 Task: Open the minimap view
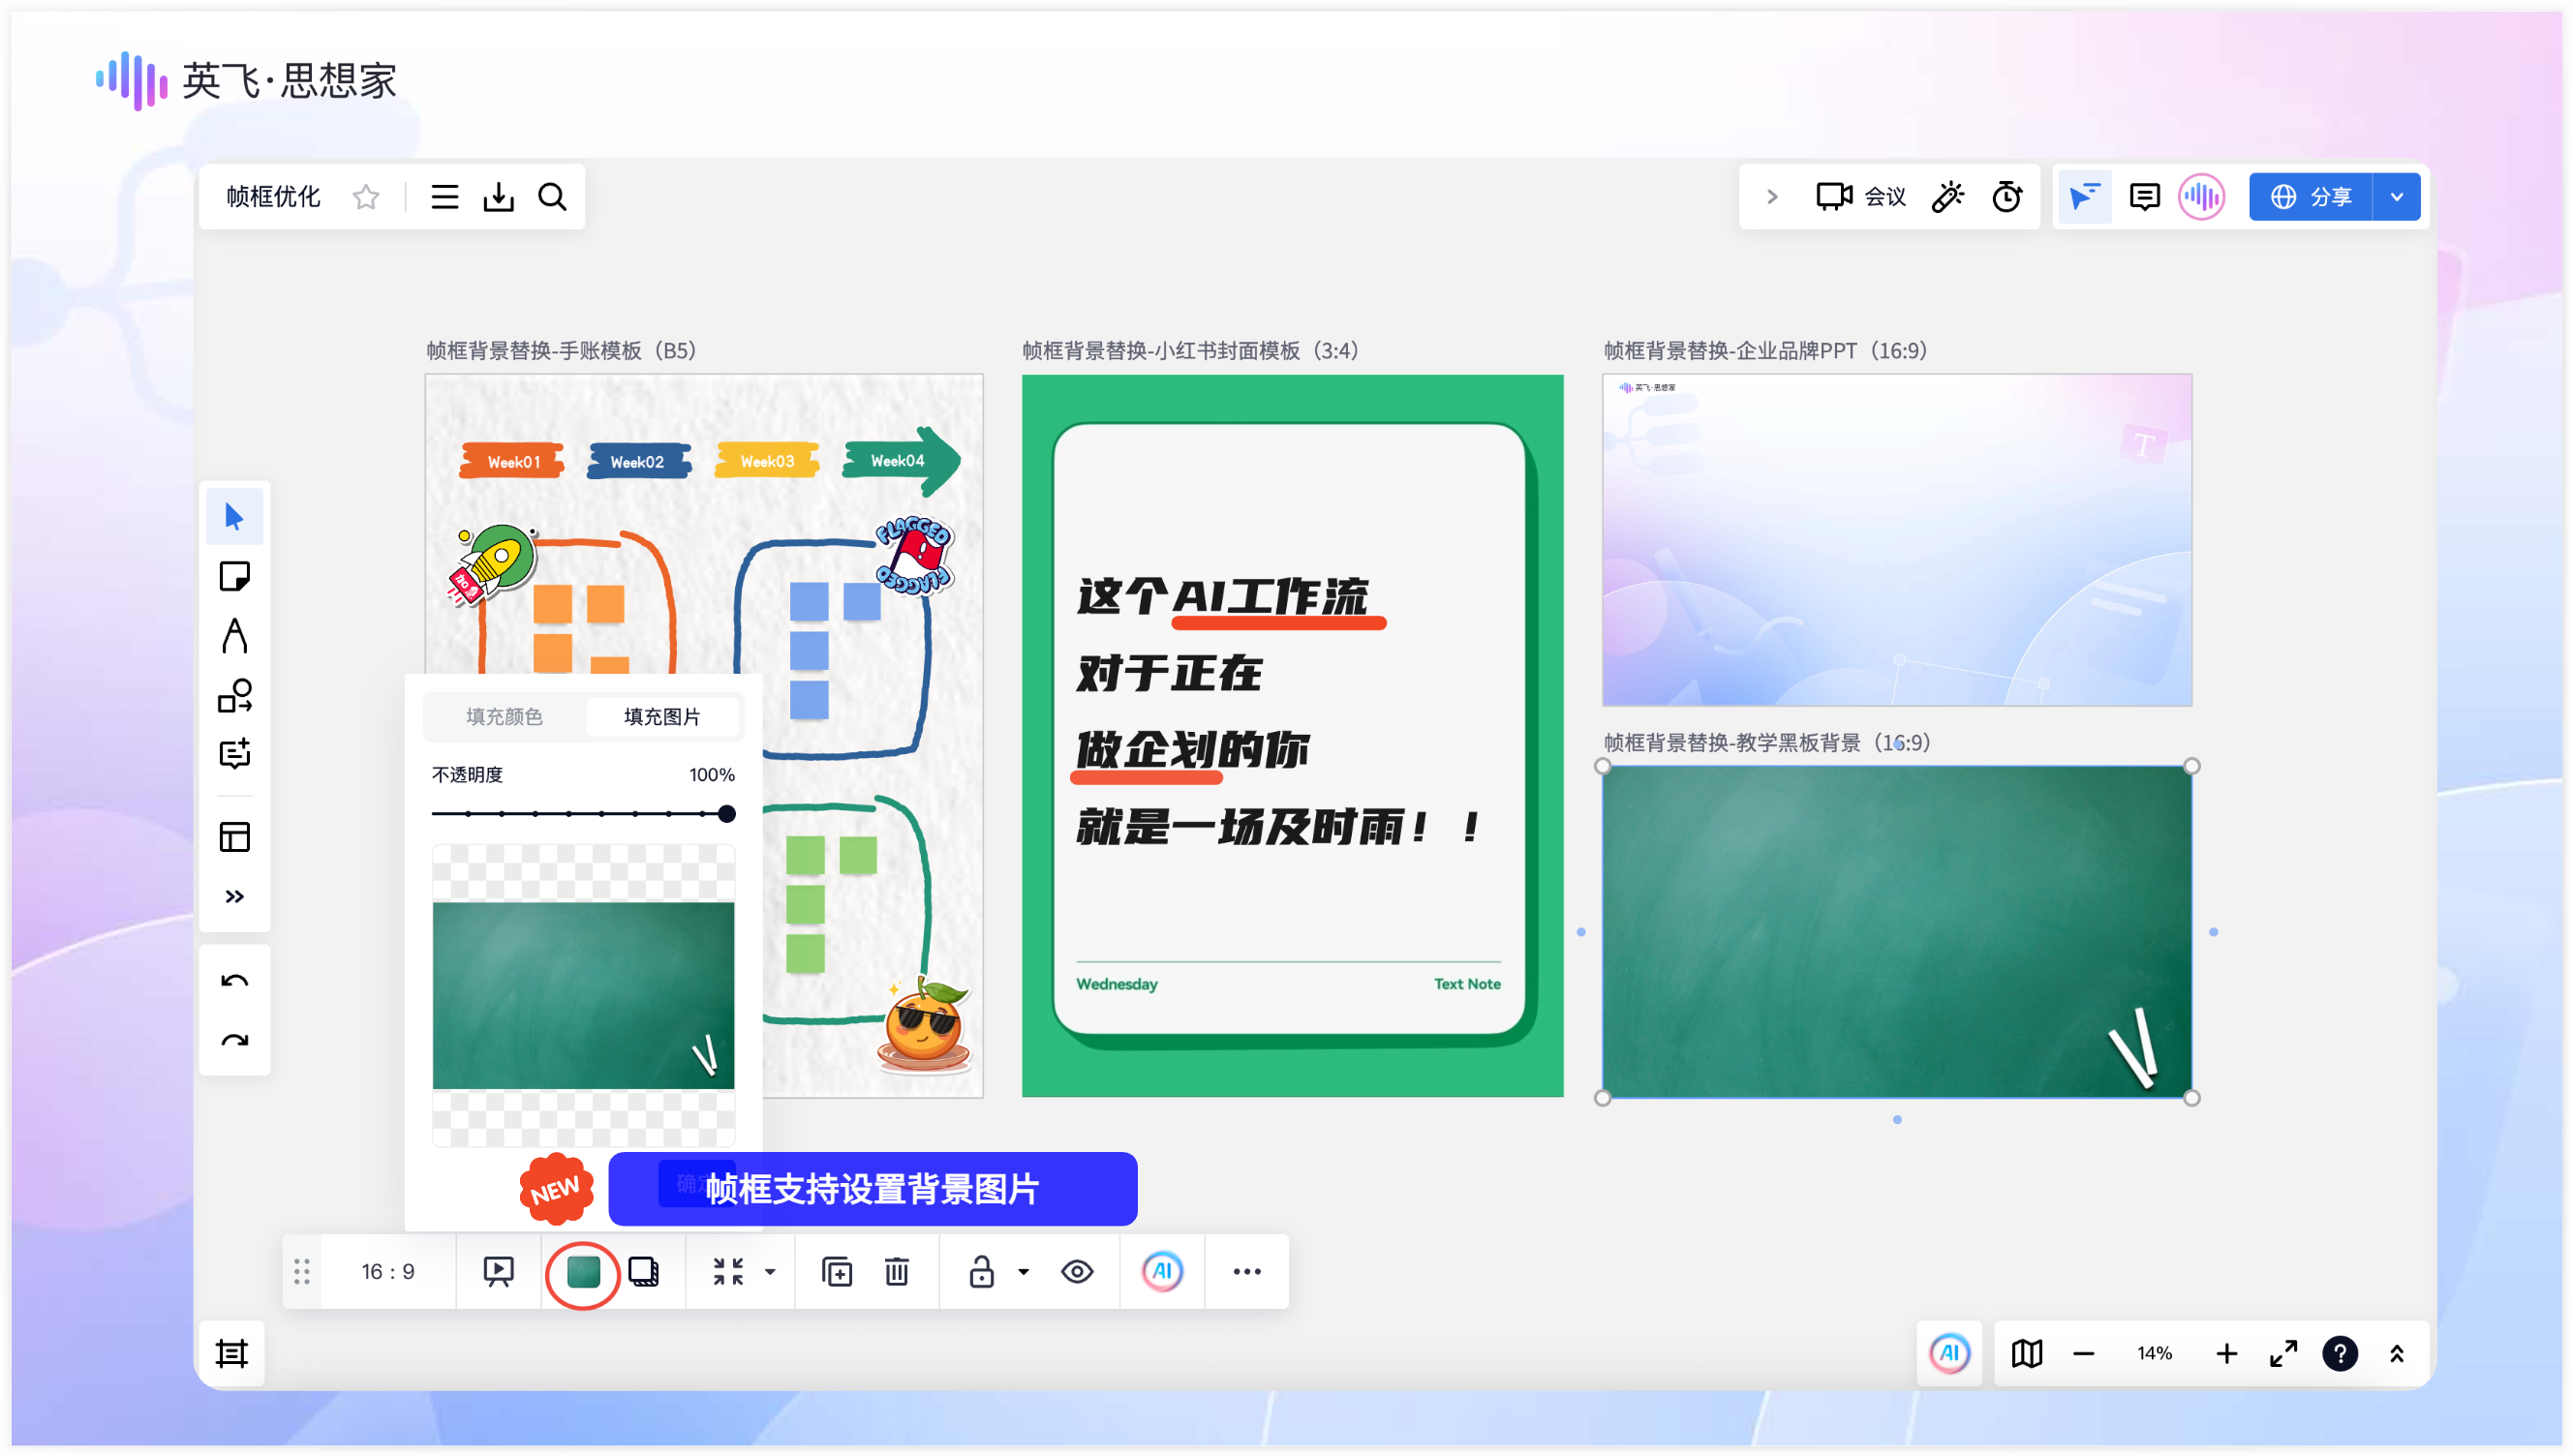[x=2026, y=1353]
